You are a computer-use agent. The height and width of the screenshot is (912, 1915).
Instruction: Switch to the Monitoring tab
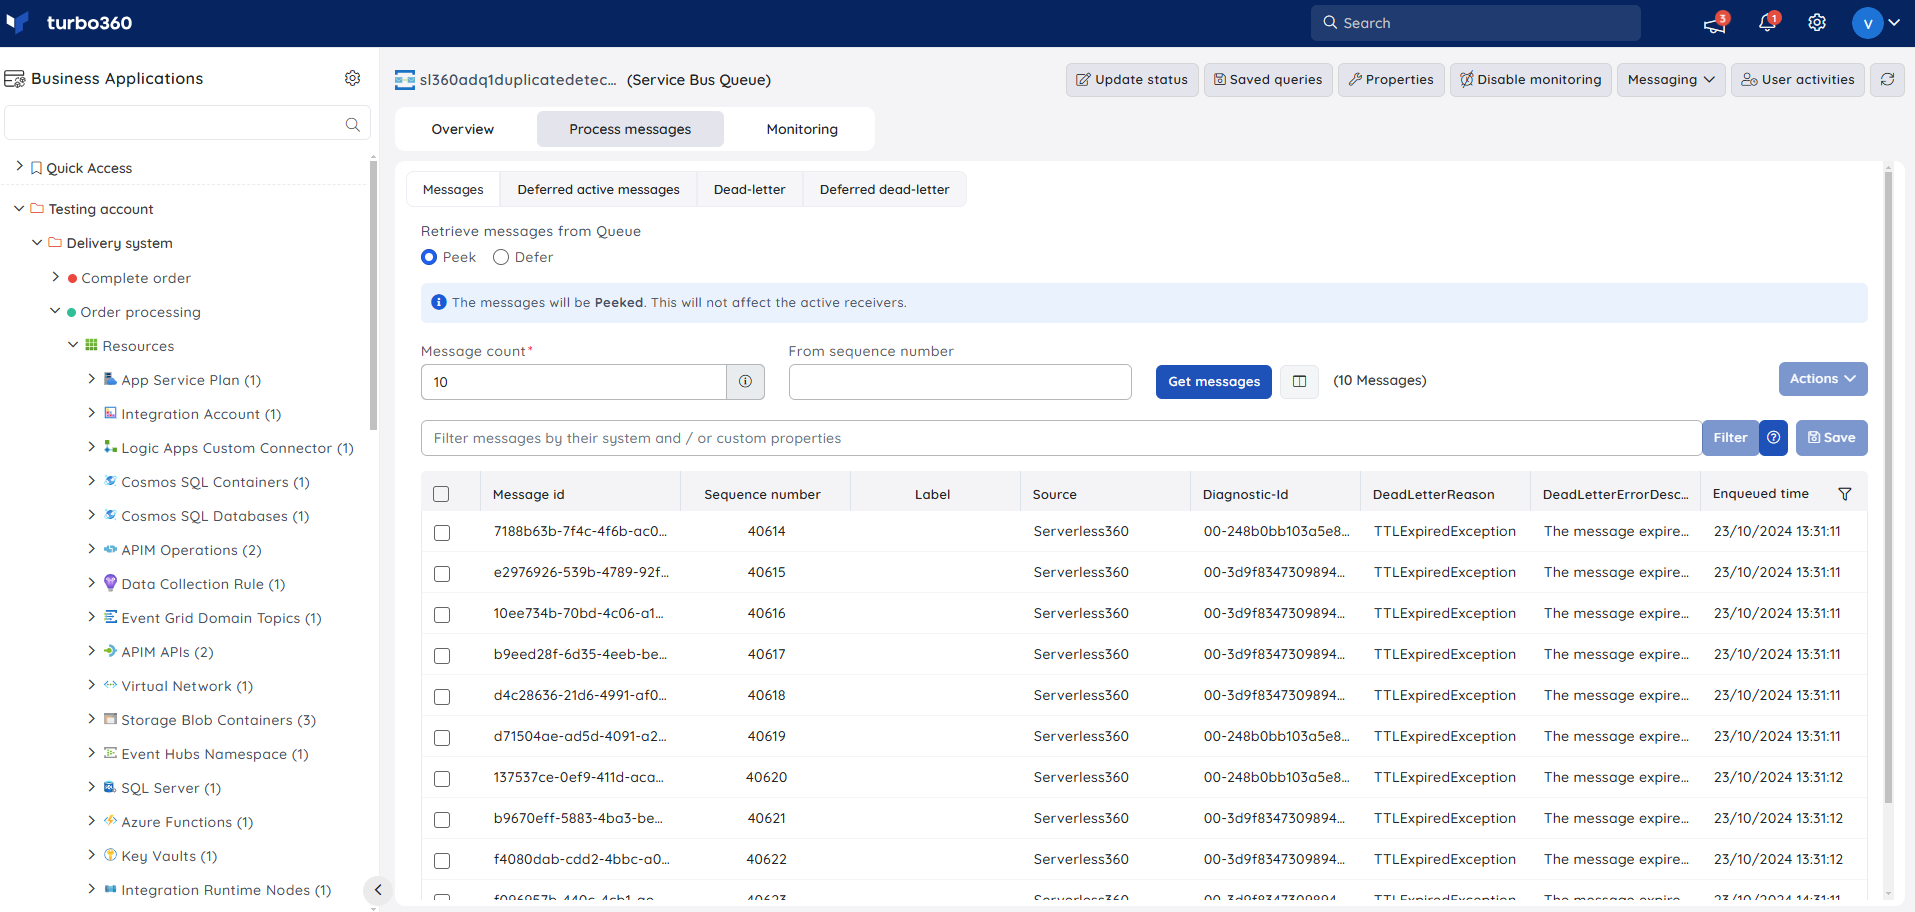pyautogui.click(x=802, y=129)
